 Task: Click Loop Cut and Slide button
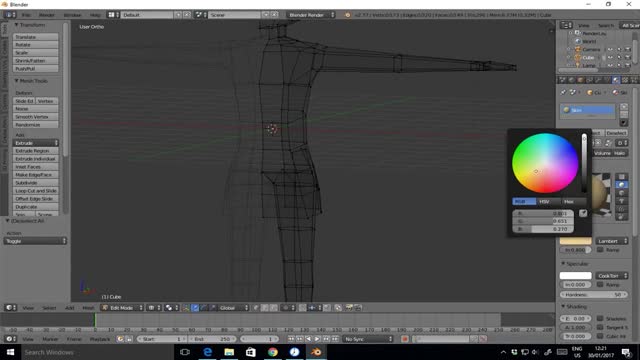click(36, 191)
